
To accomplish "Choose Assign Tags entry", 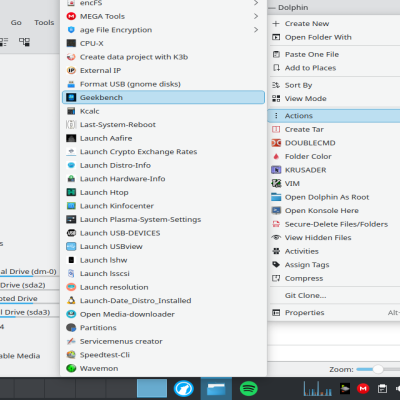I will pyautogui.click(x=334, y=265).
